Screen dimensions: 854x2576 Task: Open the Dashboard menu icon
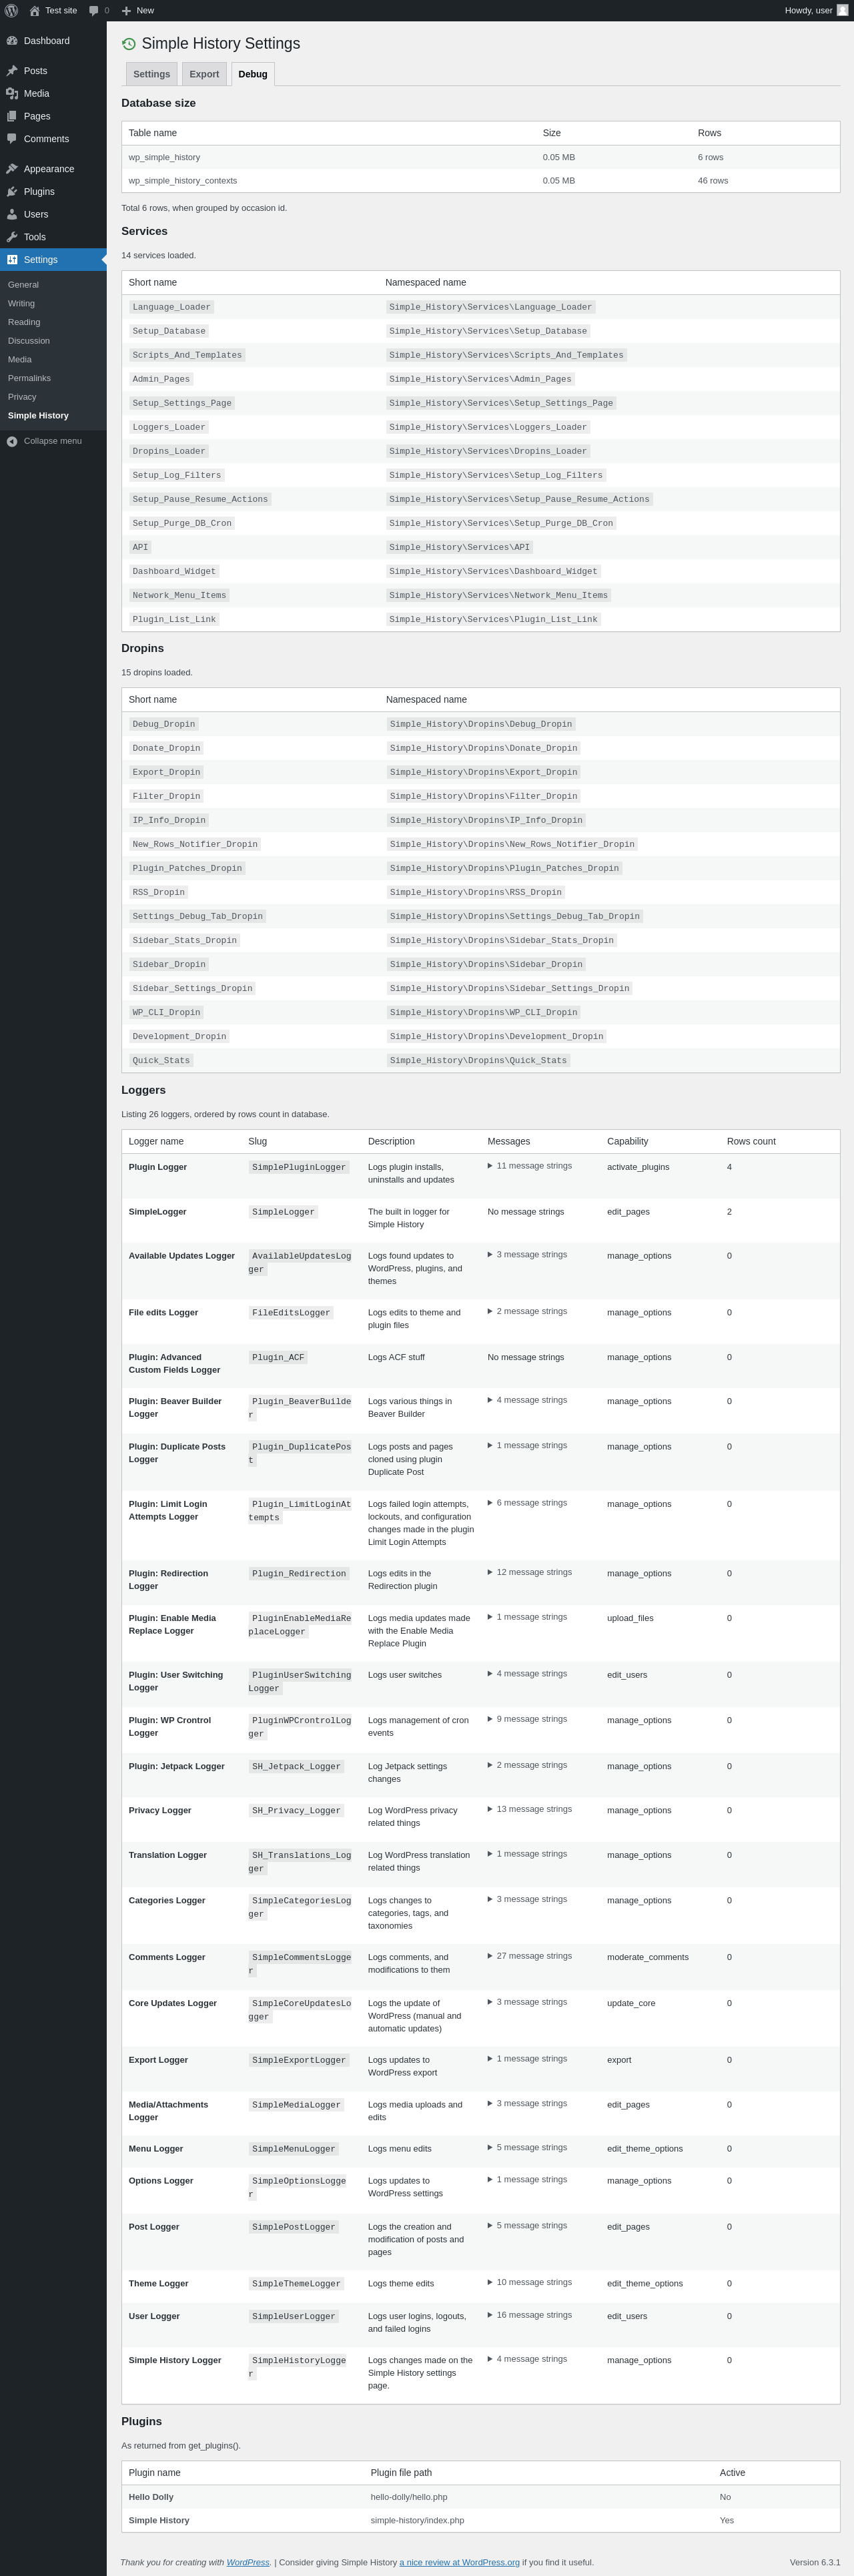point(12,41)
